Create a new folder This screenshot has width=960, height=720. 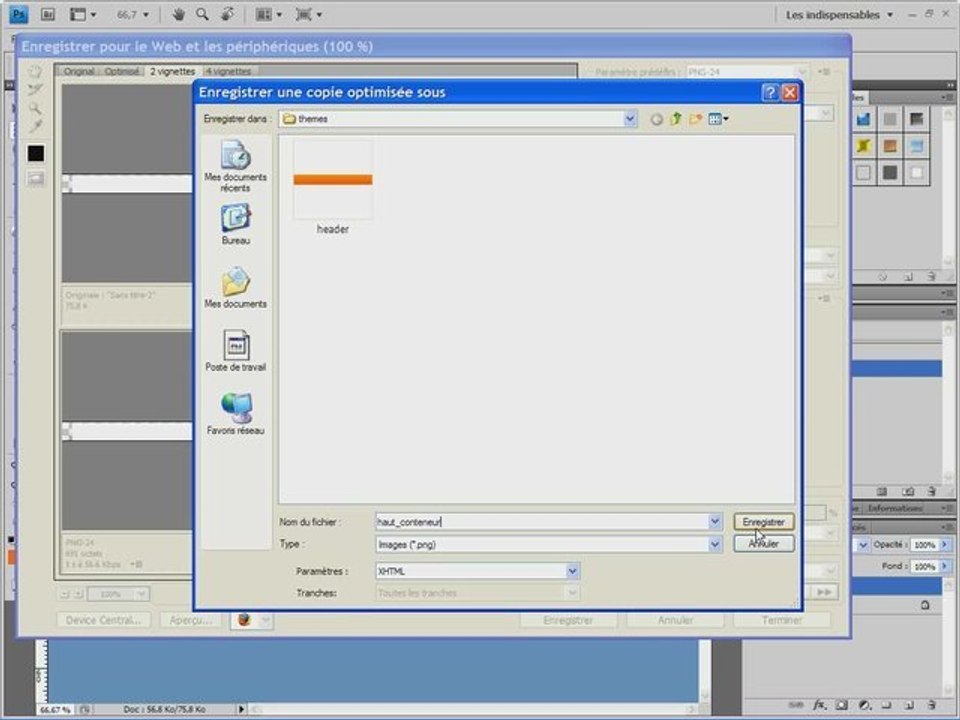[695, 119]
